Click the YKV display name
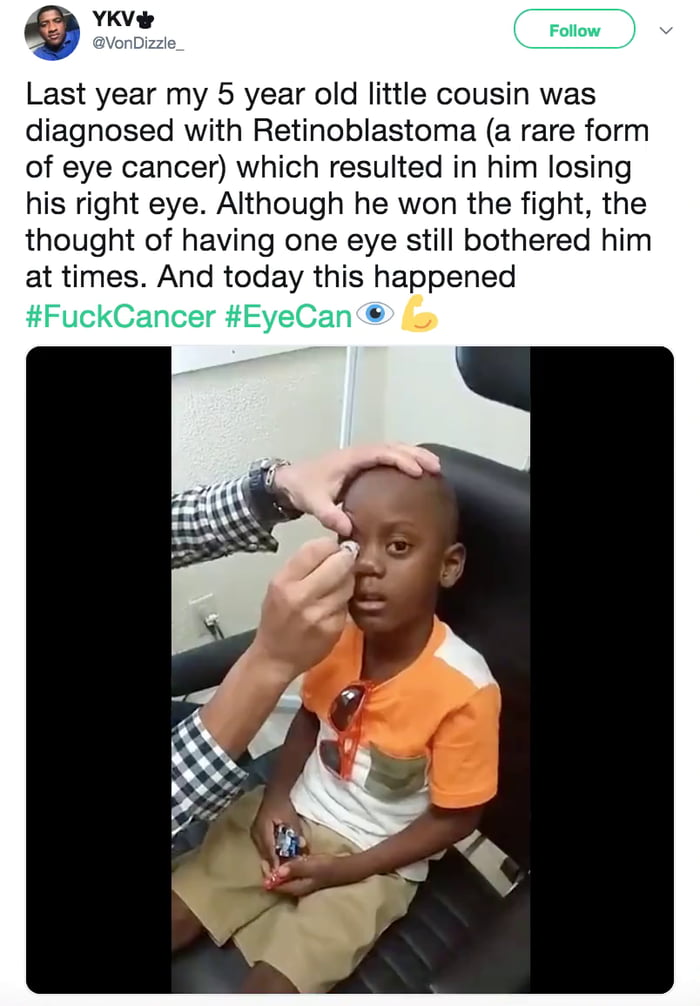This screenshot has height=1006, width=700. click(114, 19)
